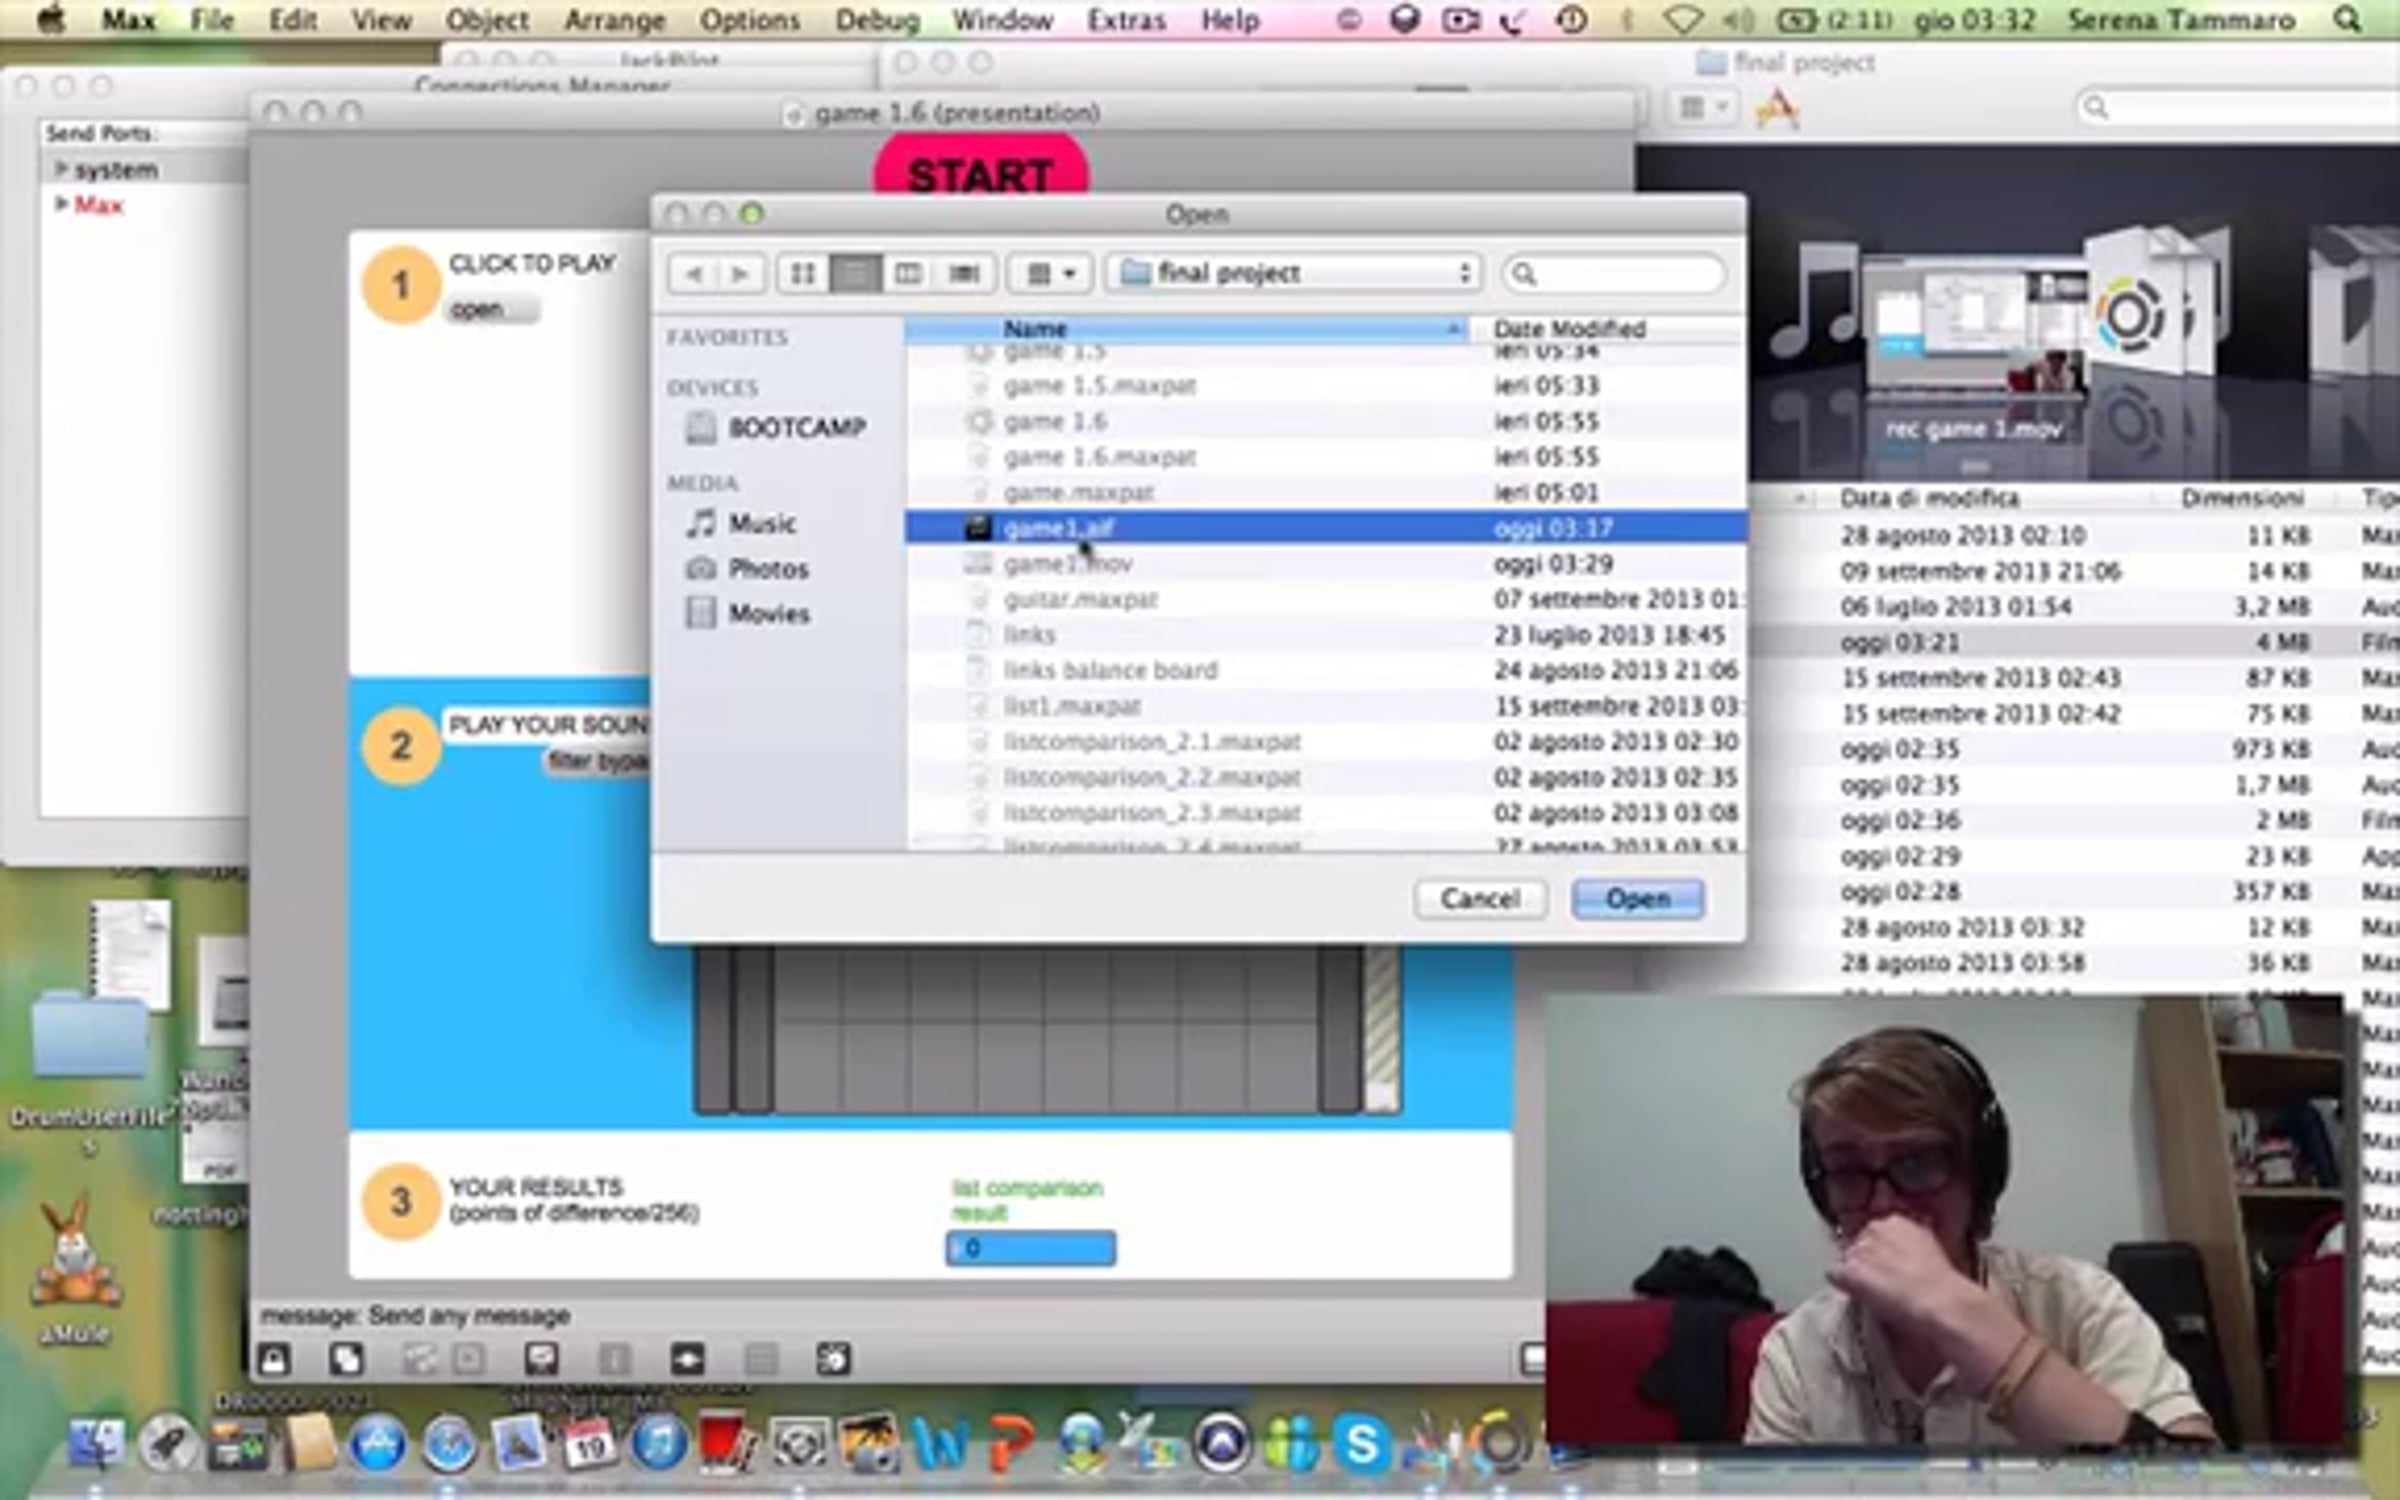Switch Open dialog to column view

click(908, 273)
